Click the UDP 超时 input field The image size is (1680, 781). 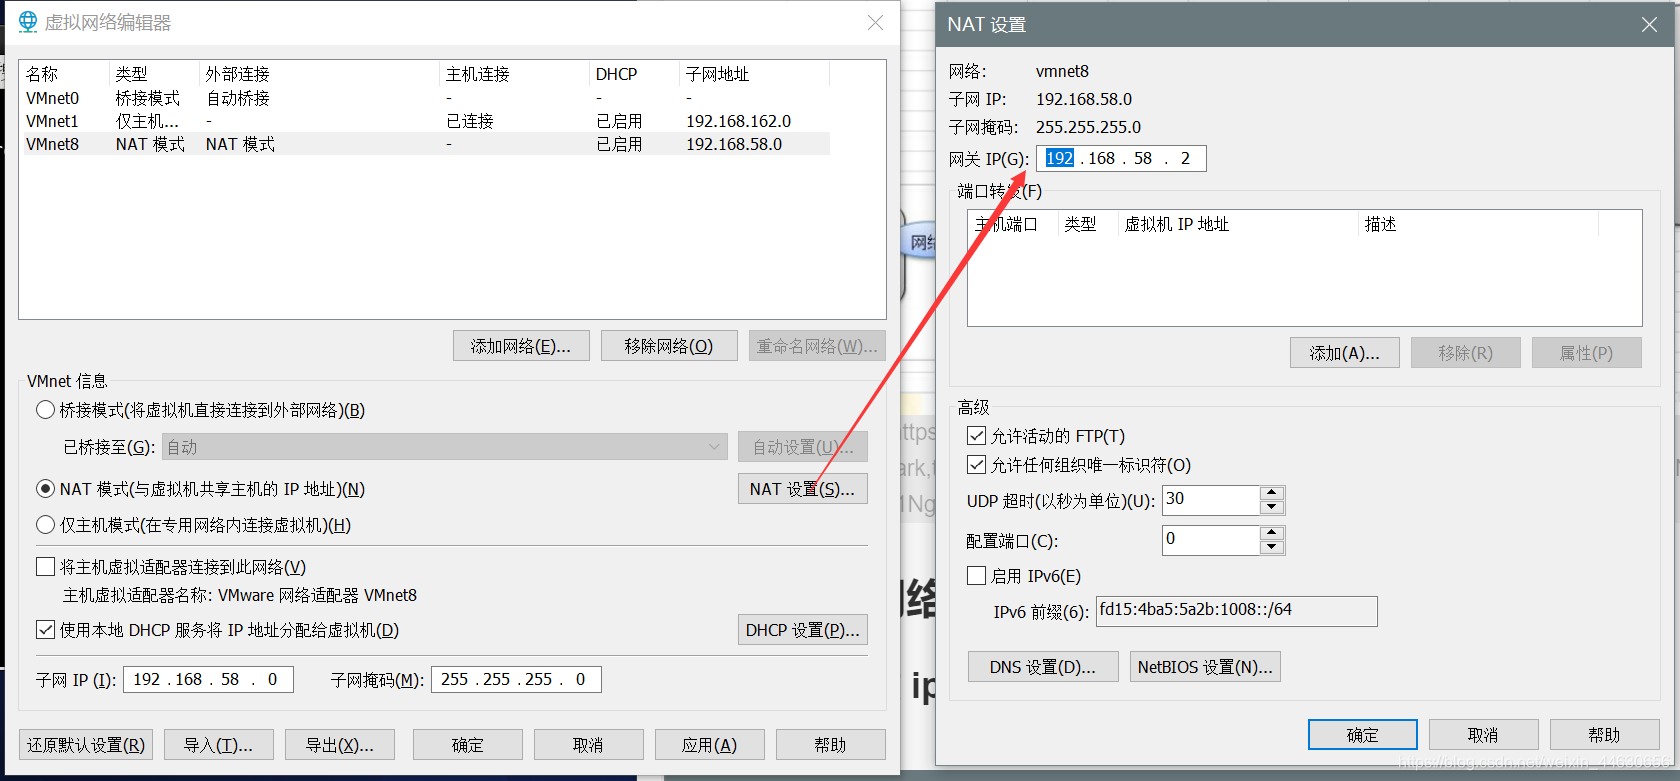click(1211, 500)
